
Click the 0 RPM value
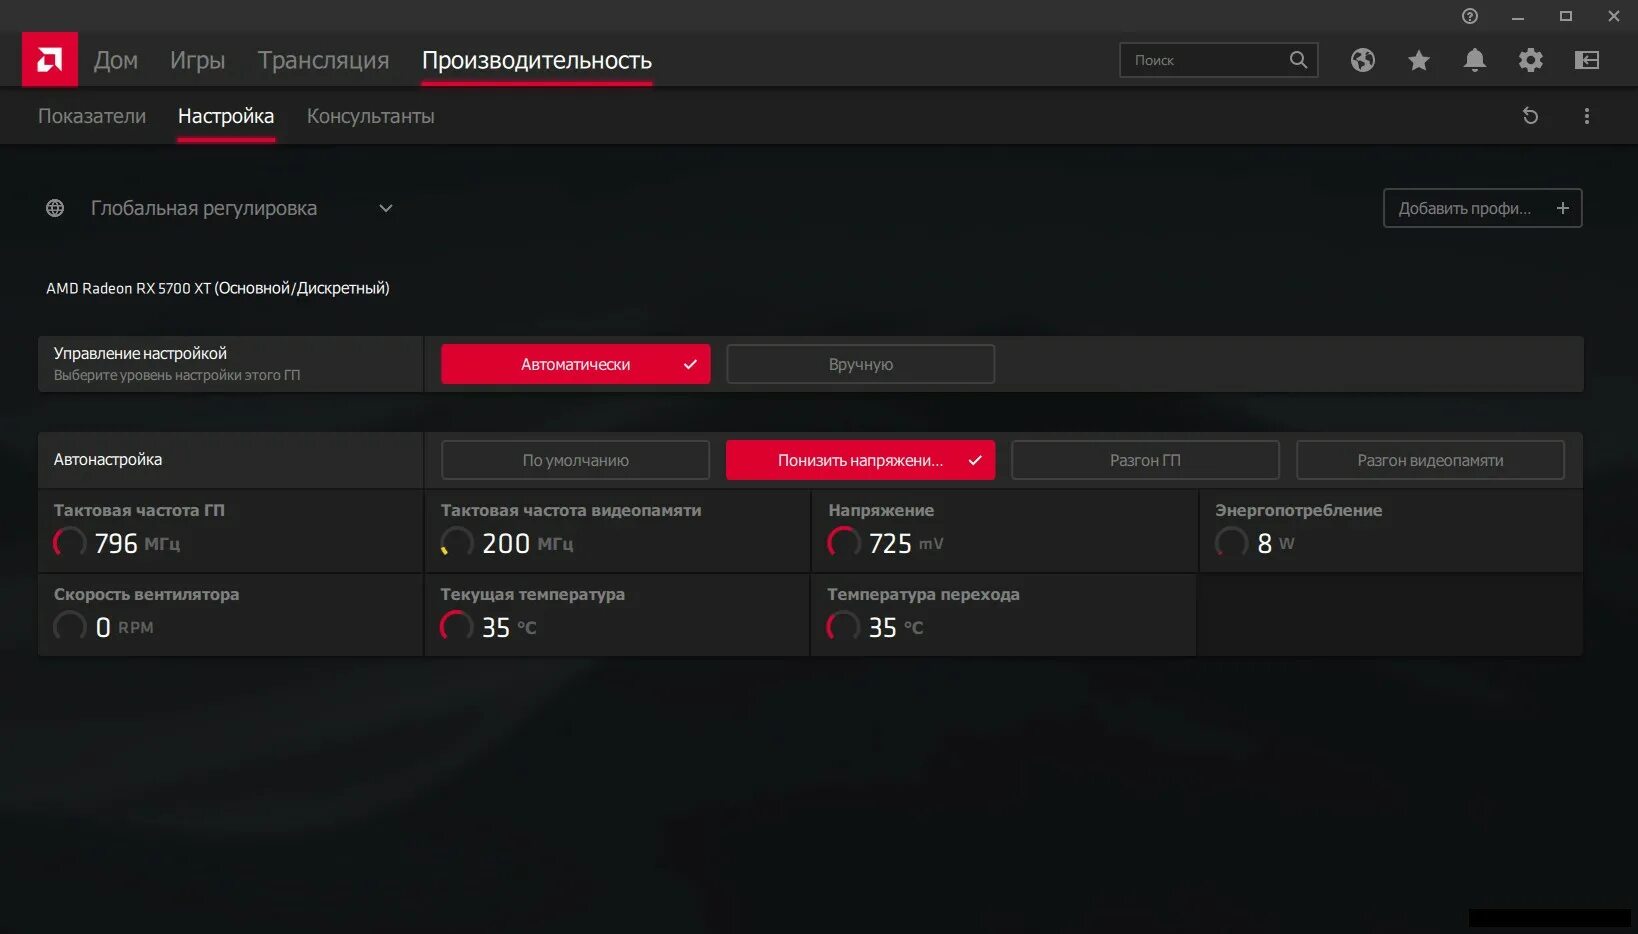coord(124,627)
